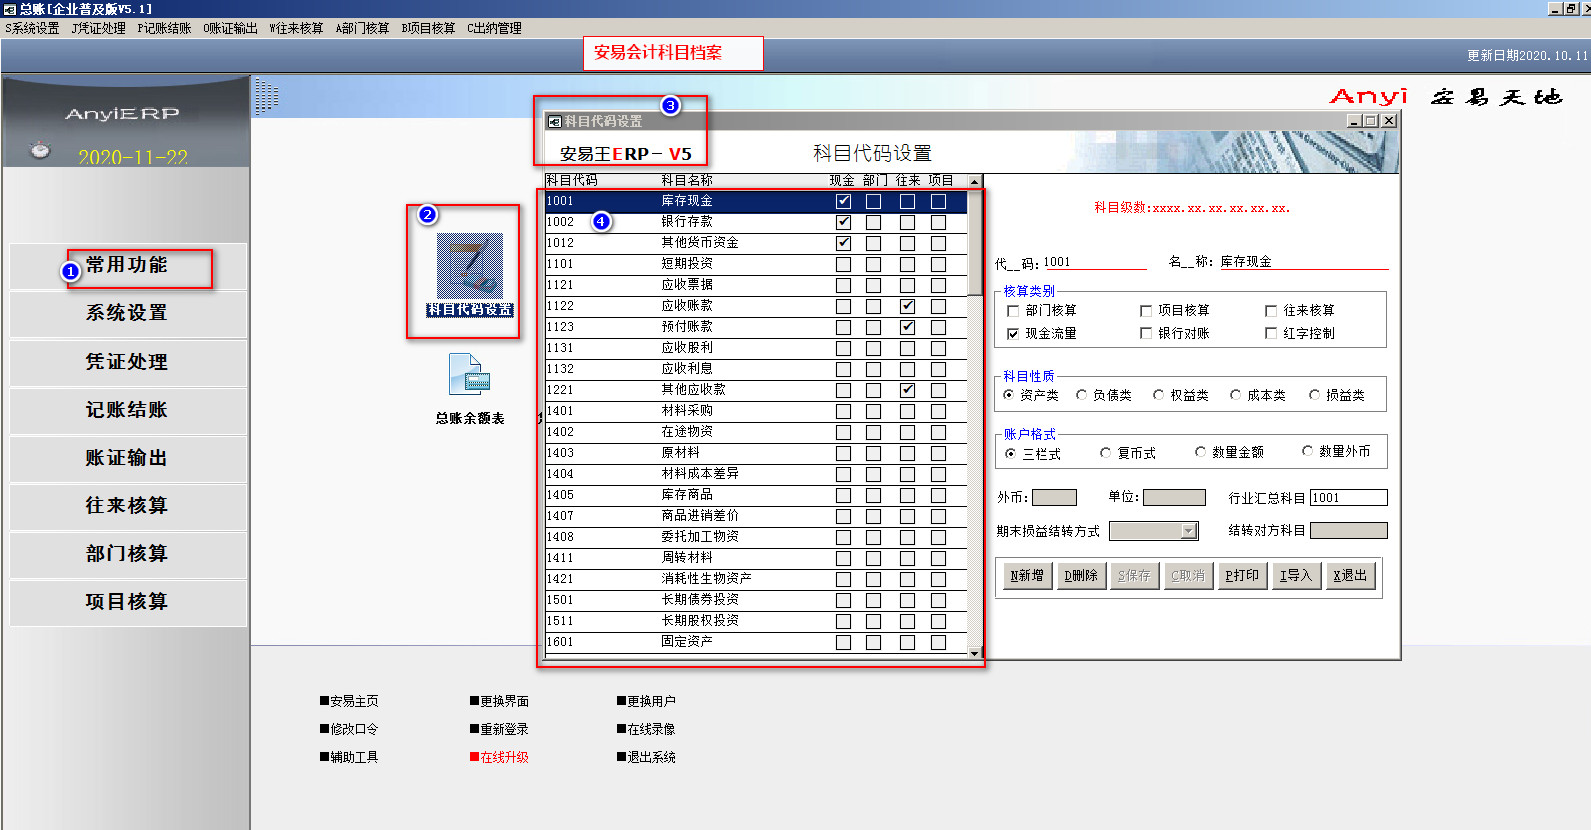
Task: Click the Anyi 安易天地 logo
Action: pyautogui.click(x=1445, y=97)
